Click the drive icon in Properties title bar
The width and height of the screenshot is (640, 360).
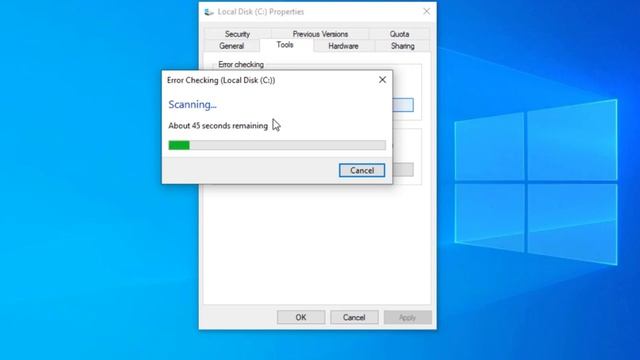click(x=209, y=12)
